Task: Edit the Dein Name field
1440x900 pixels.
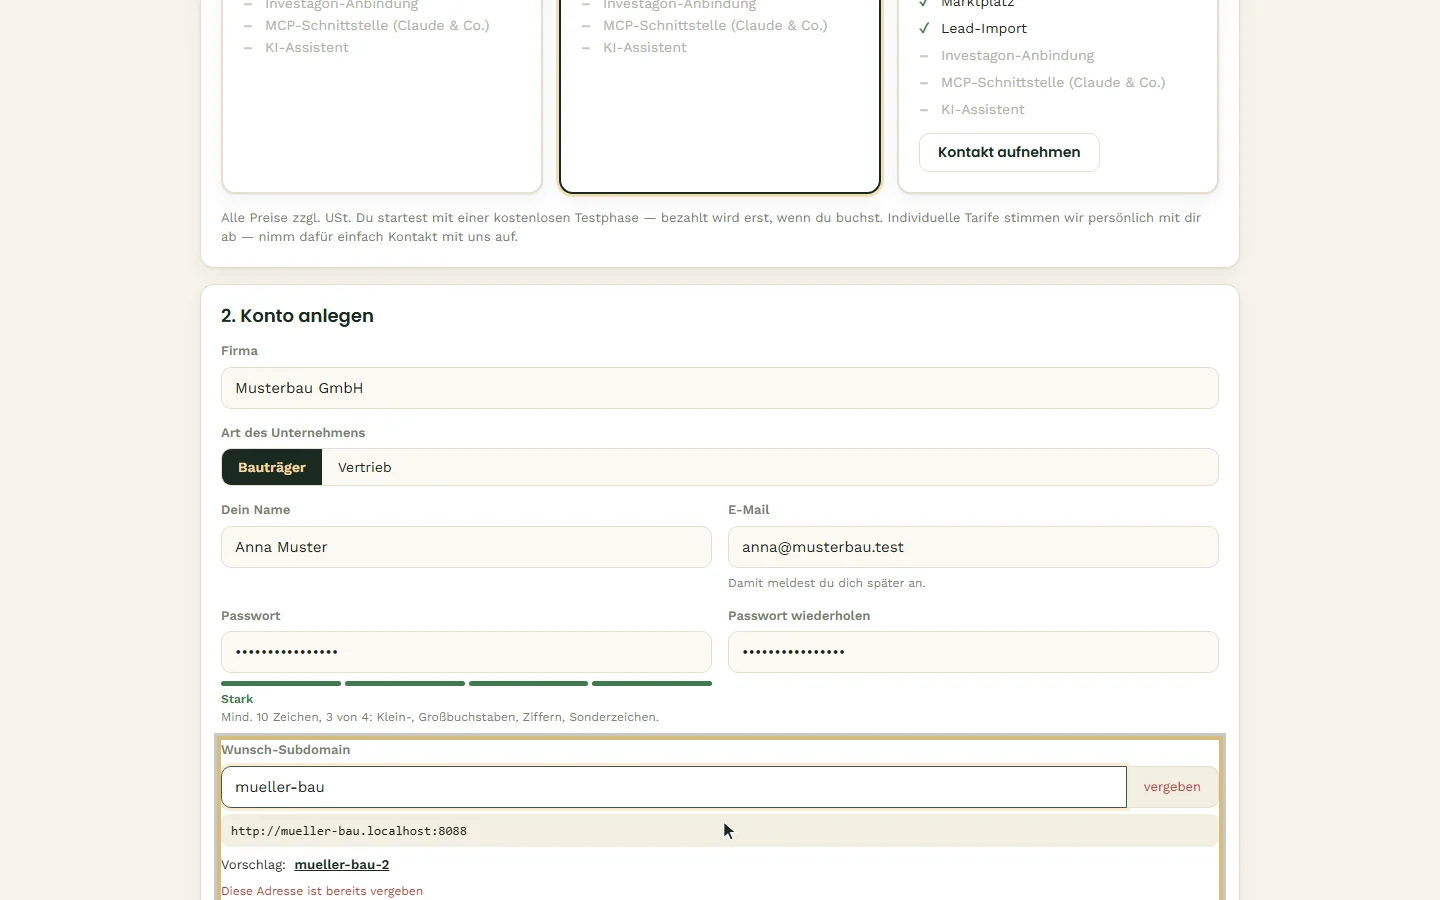Action: 466,547
